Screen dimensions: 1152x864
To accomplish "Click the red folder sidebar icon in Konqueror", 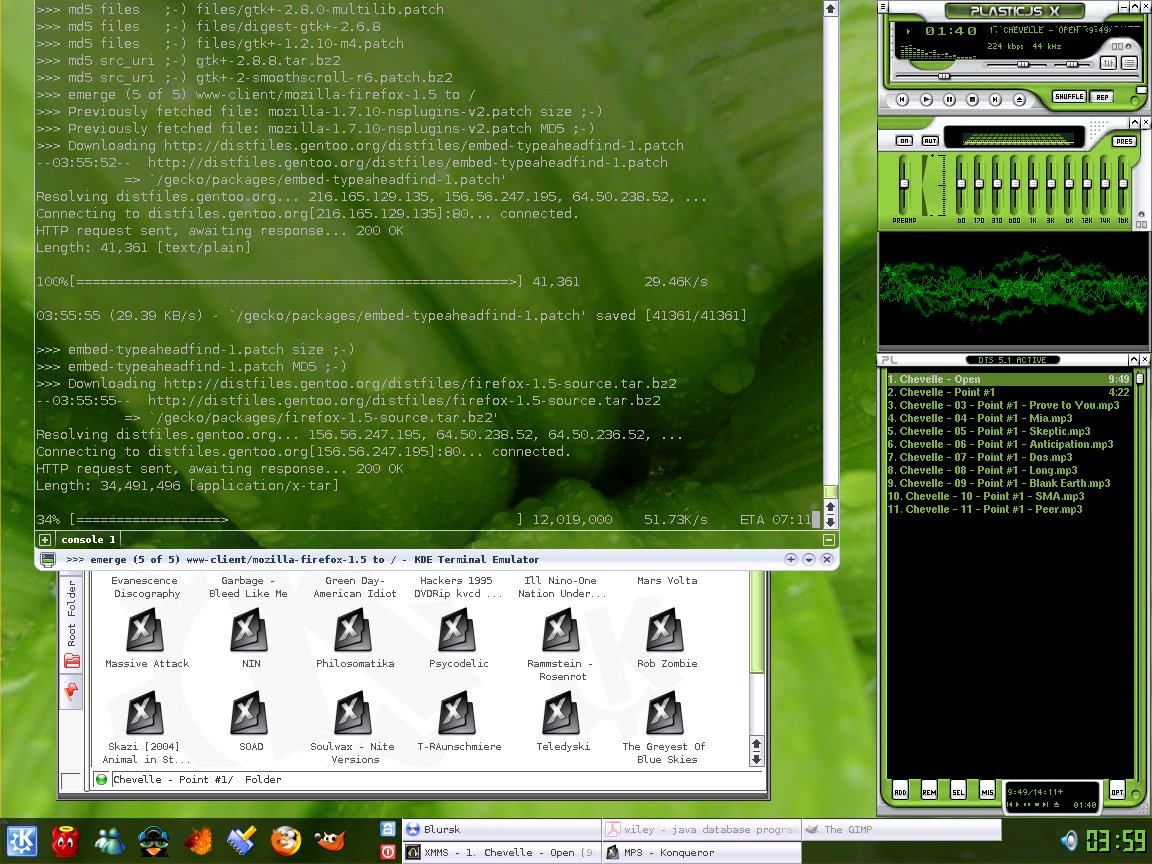I will tap(71, 661).
